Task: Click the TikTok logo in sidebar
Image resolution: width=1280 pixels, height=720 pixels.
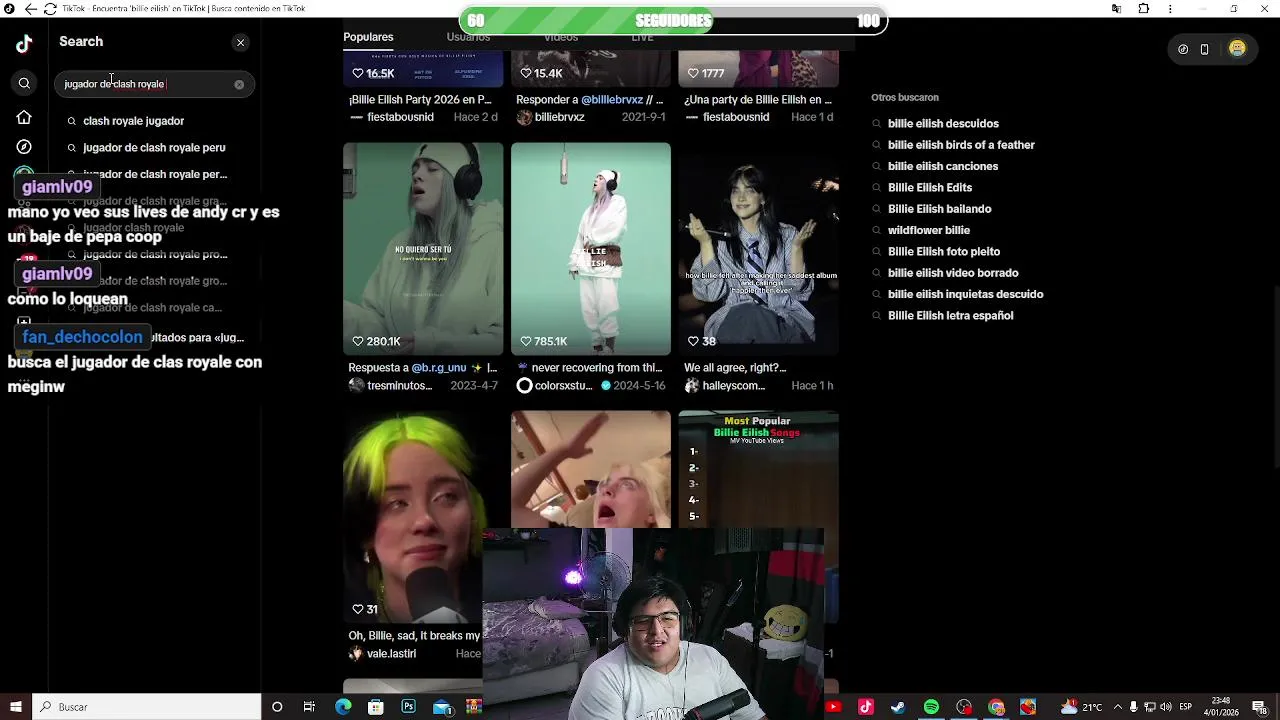Action: [24, 43]
